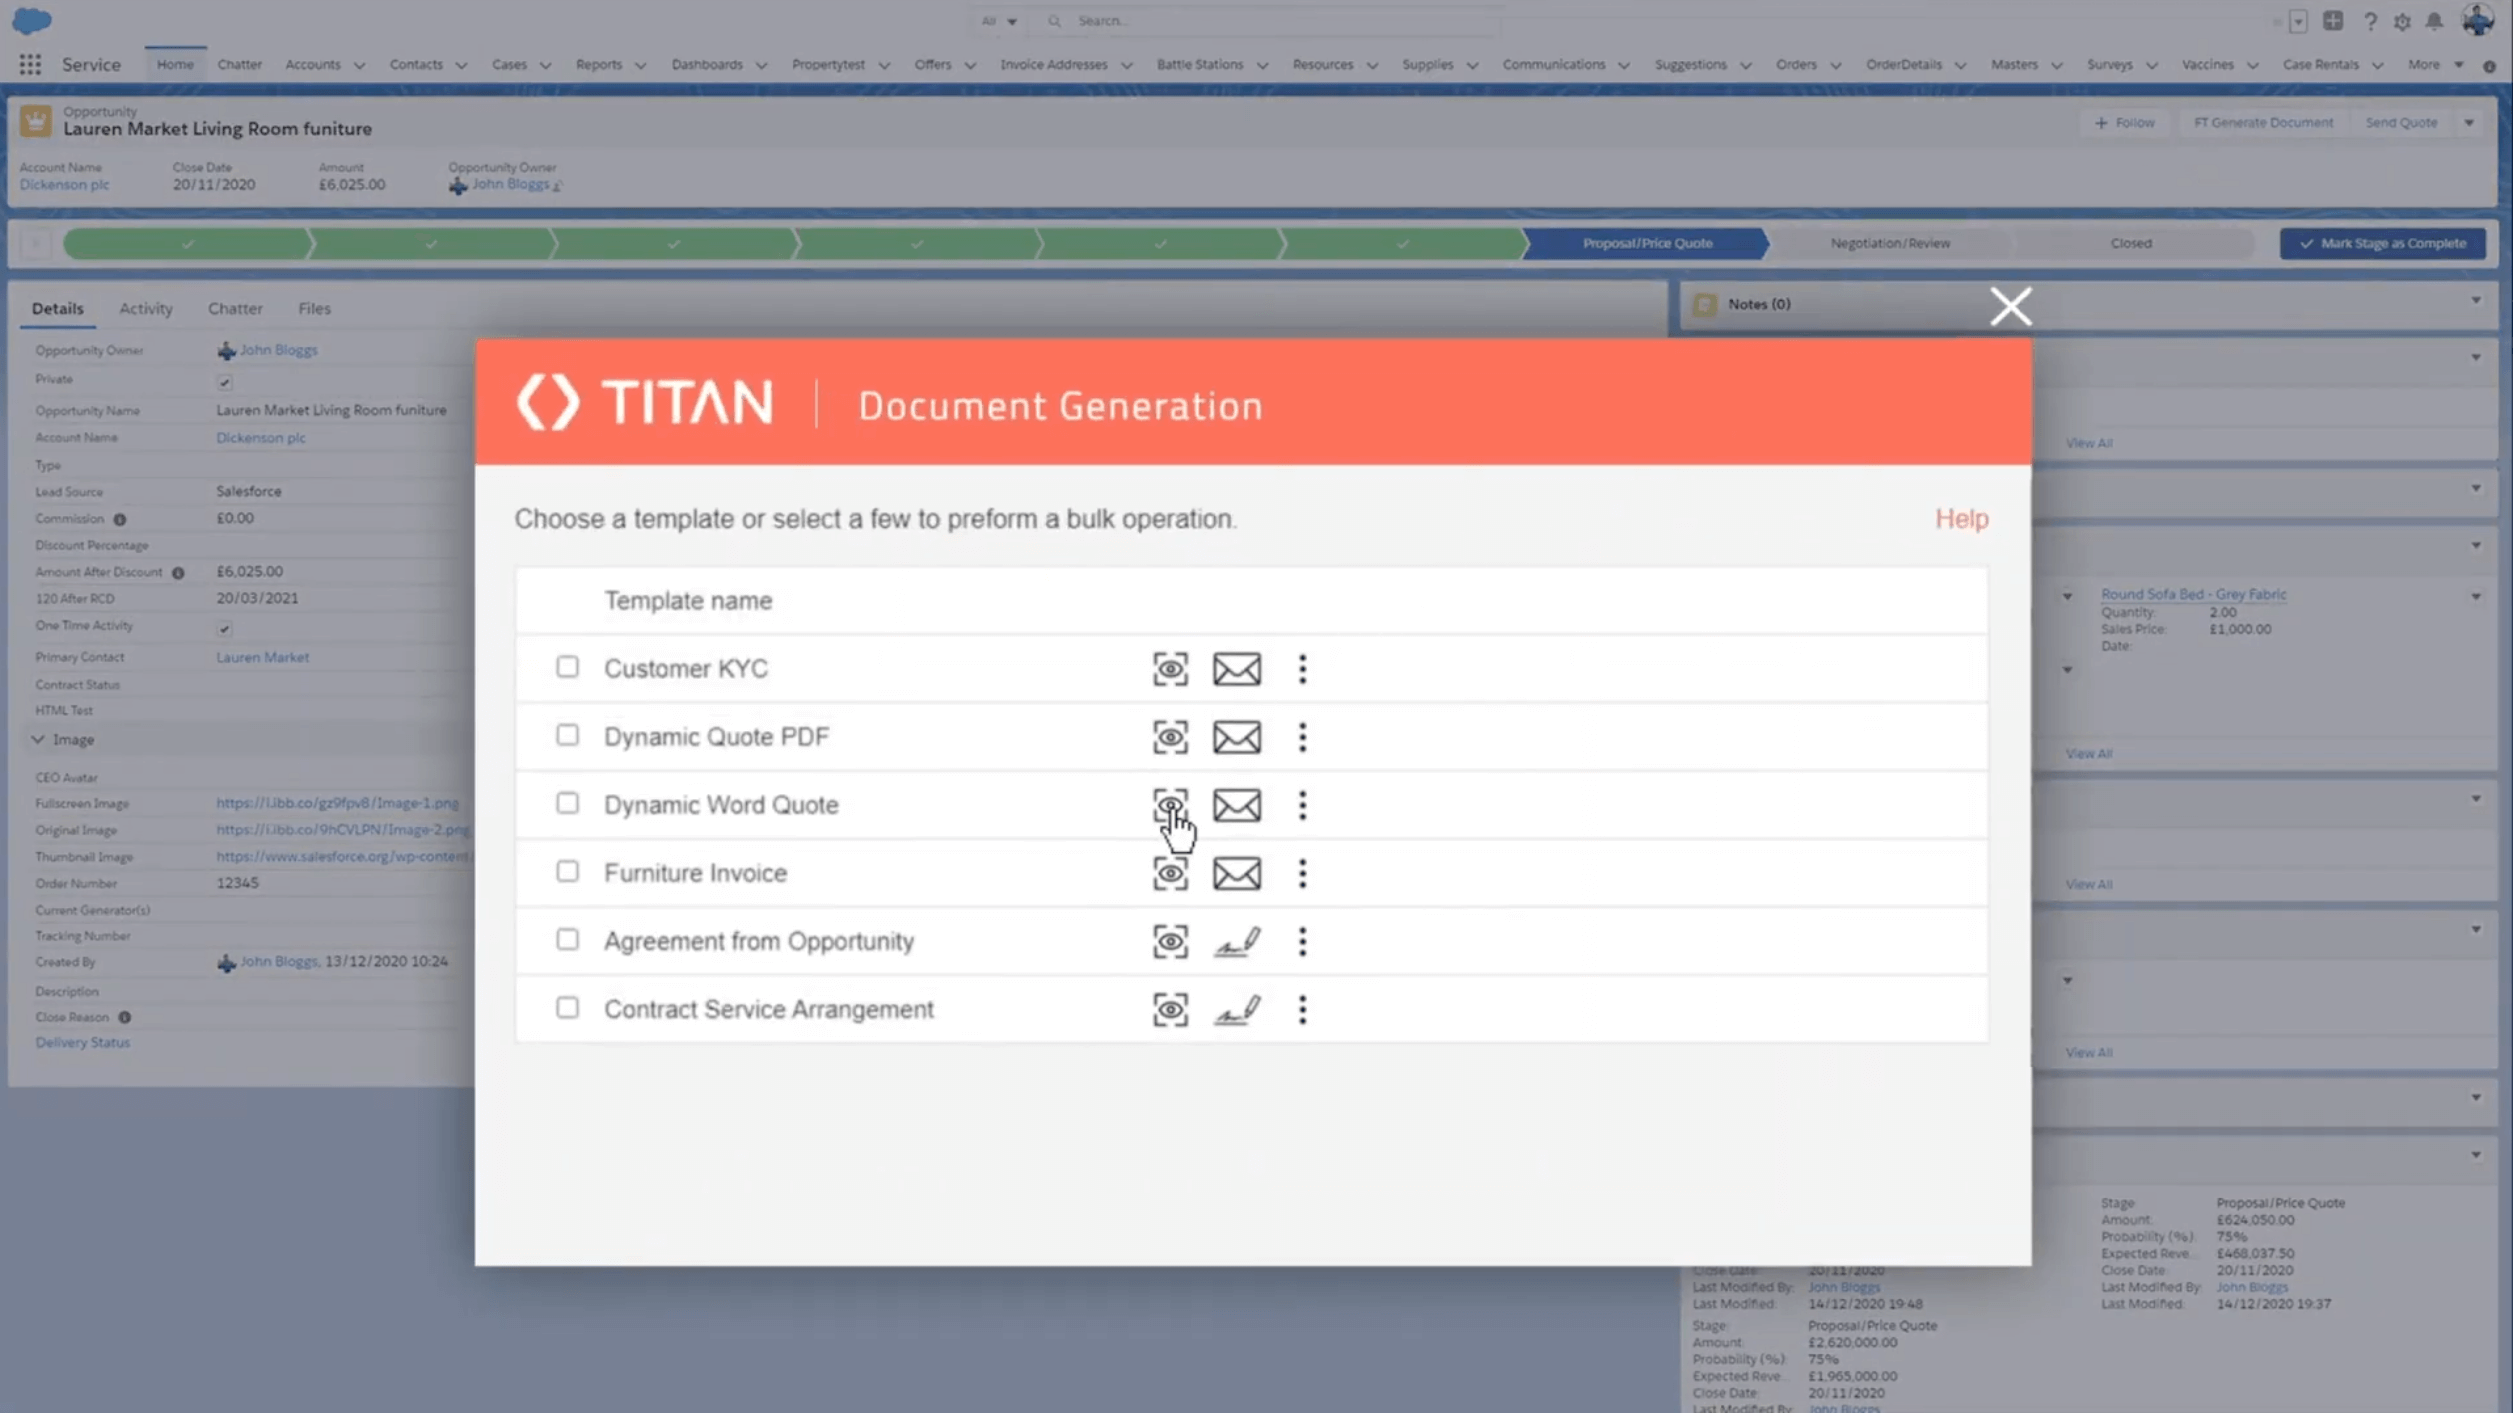2513x1413 pixels.
Task: Open more options for Dynamic Word Quote
Action: click(1302, 805)
